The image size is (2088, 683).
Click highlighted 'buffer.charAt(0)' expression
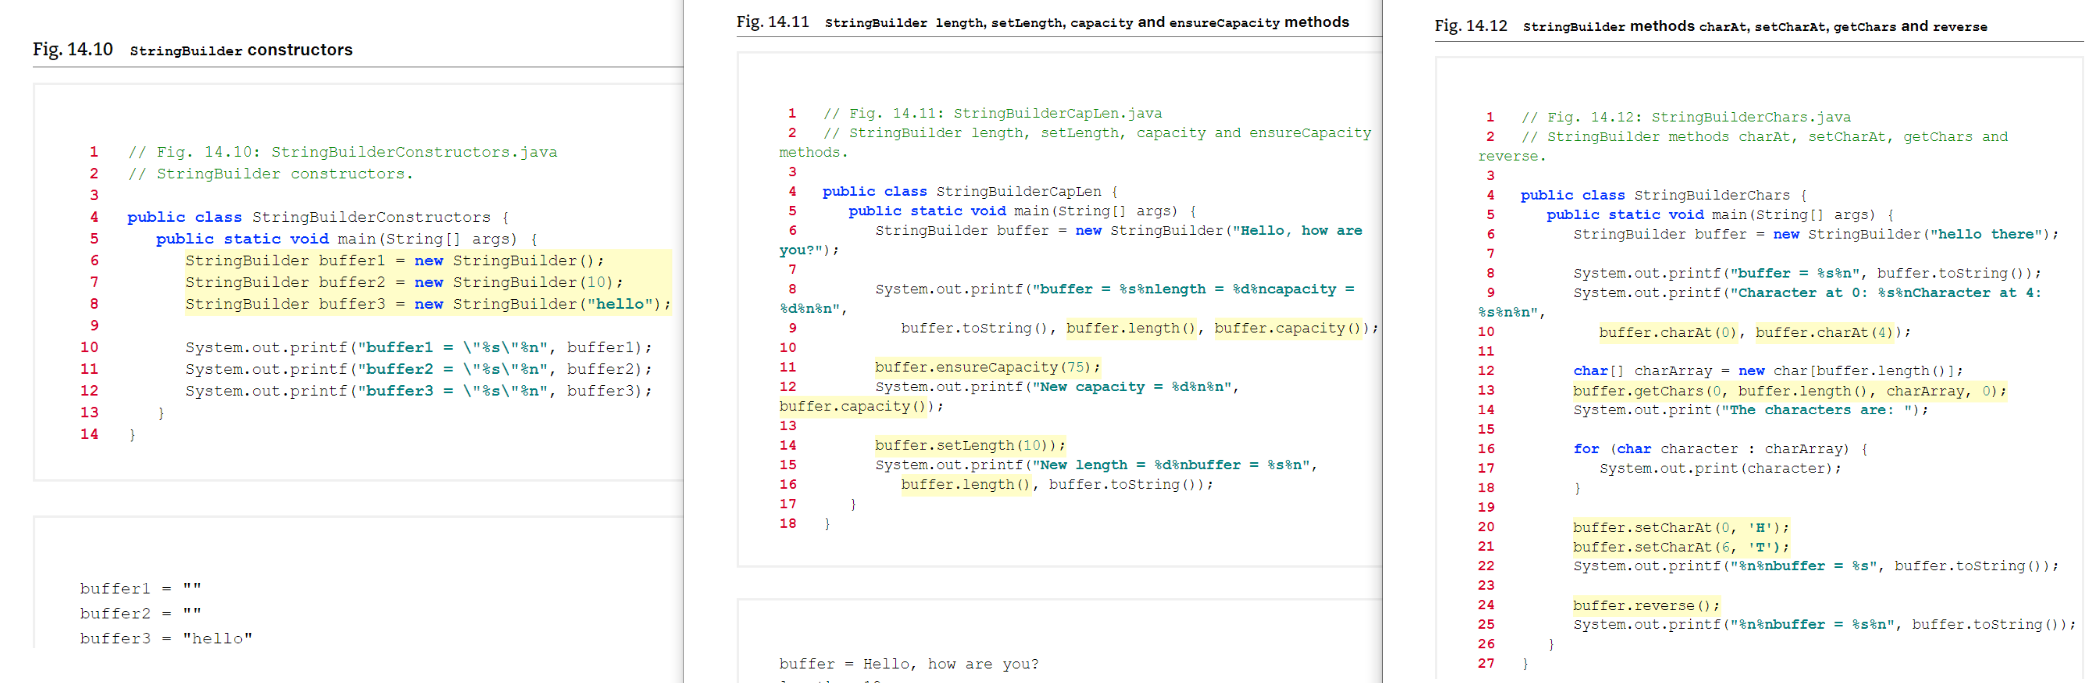point(1668,332)
